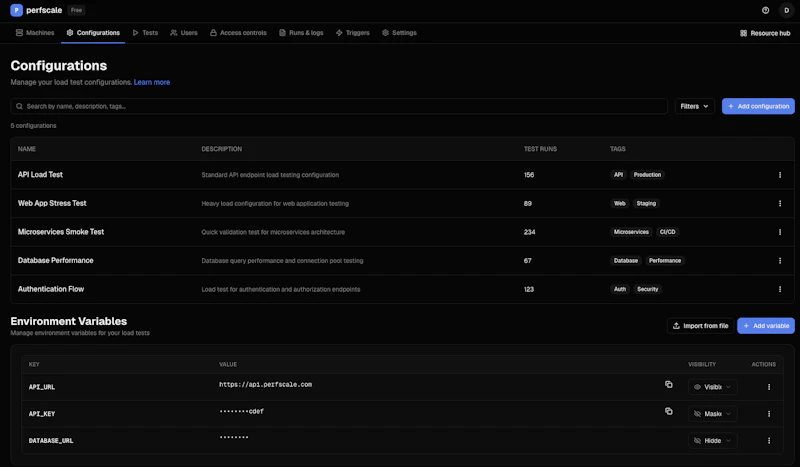The image size is (800, 467).
Task: Open API_KEY visibility dropdown set to Masked
Action: click(x=712, y=414)
